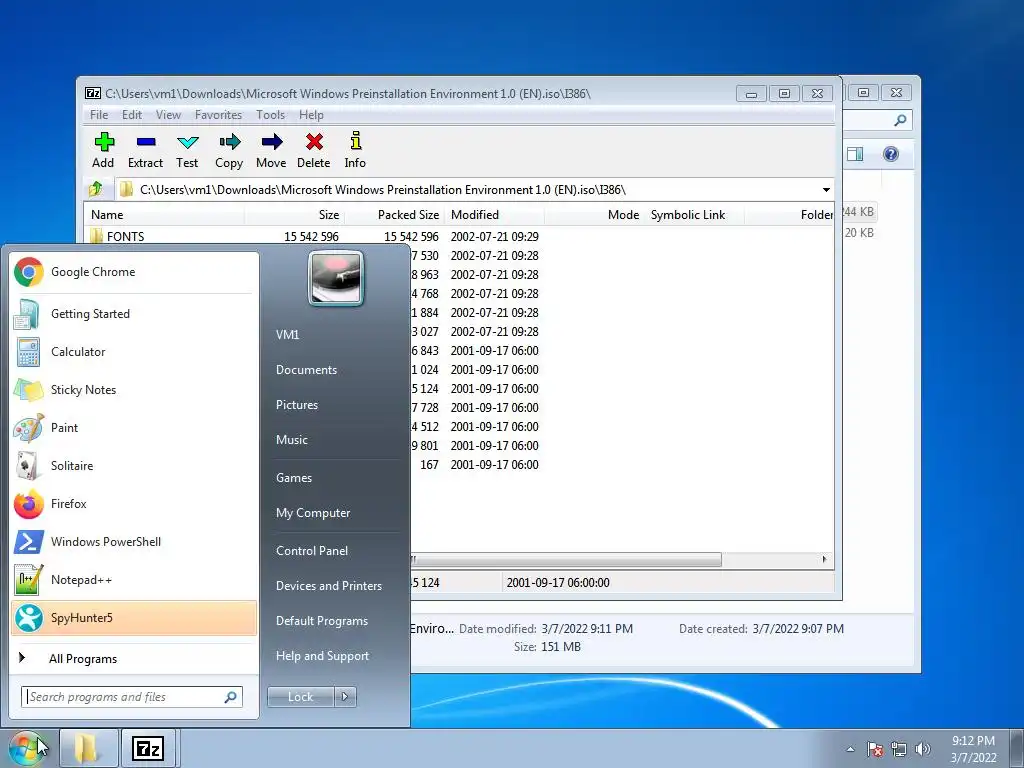This screenshot has height=768, width=1024.
Task: Open volume speaker tray icon
Action: [922, 750]
